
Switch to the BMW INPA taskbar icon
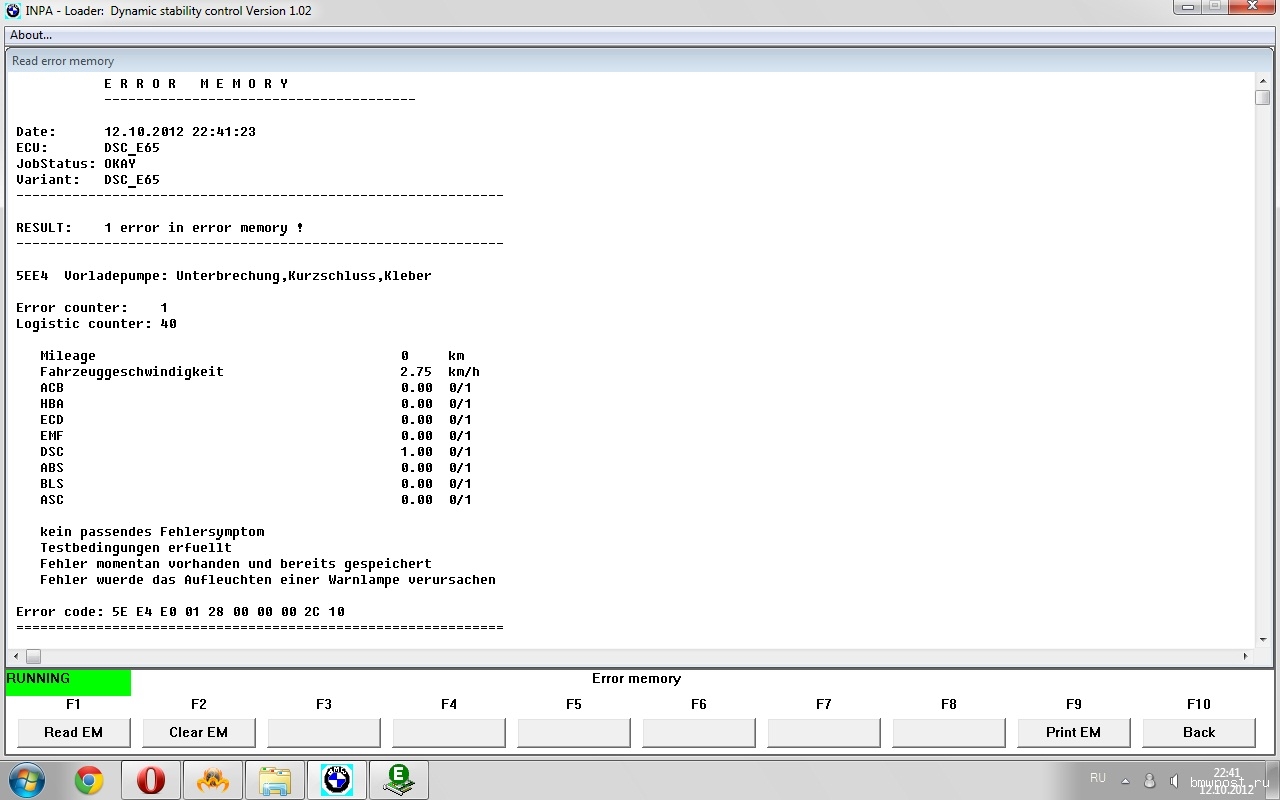[337, 780]
